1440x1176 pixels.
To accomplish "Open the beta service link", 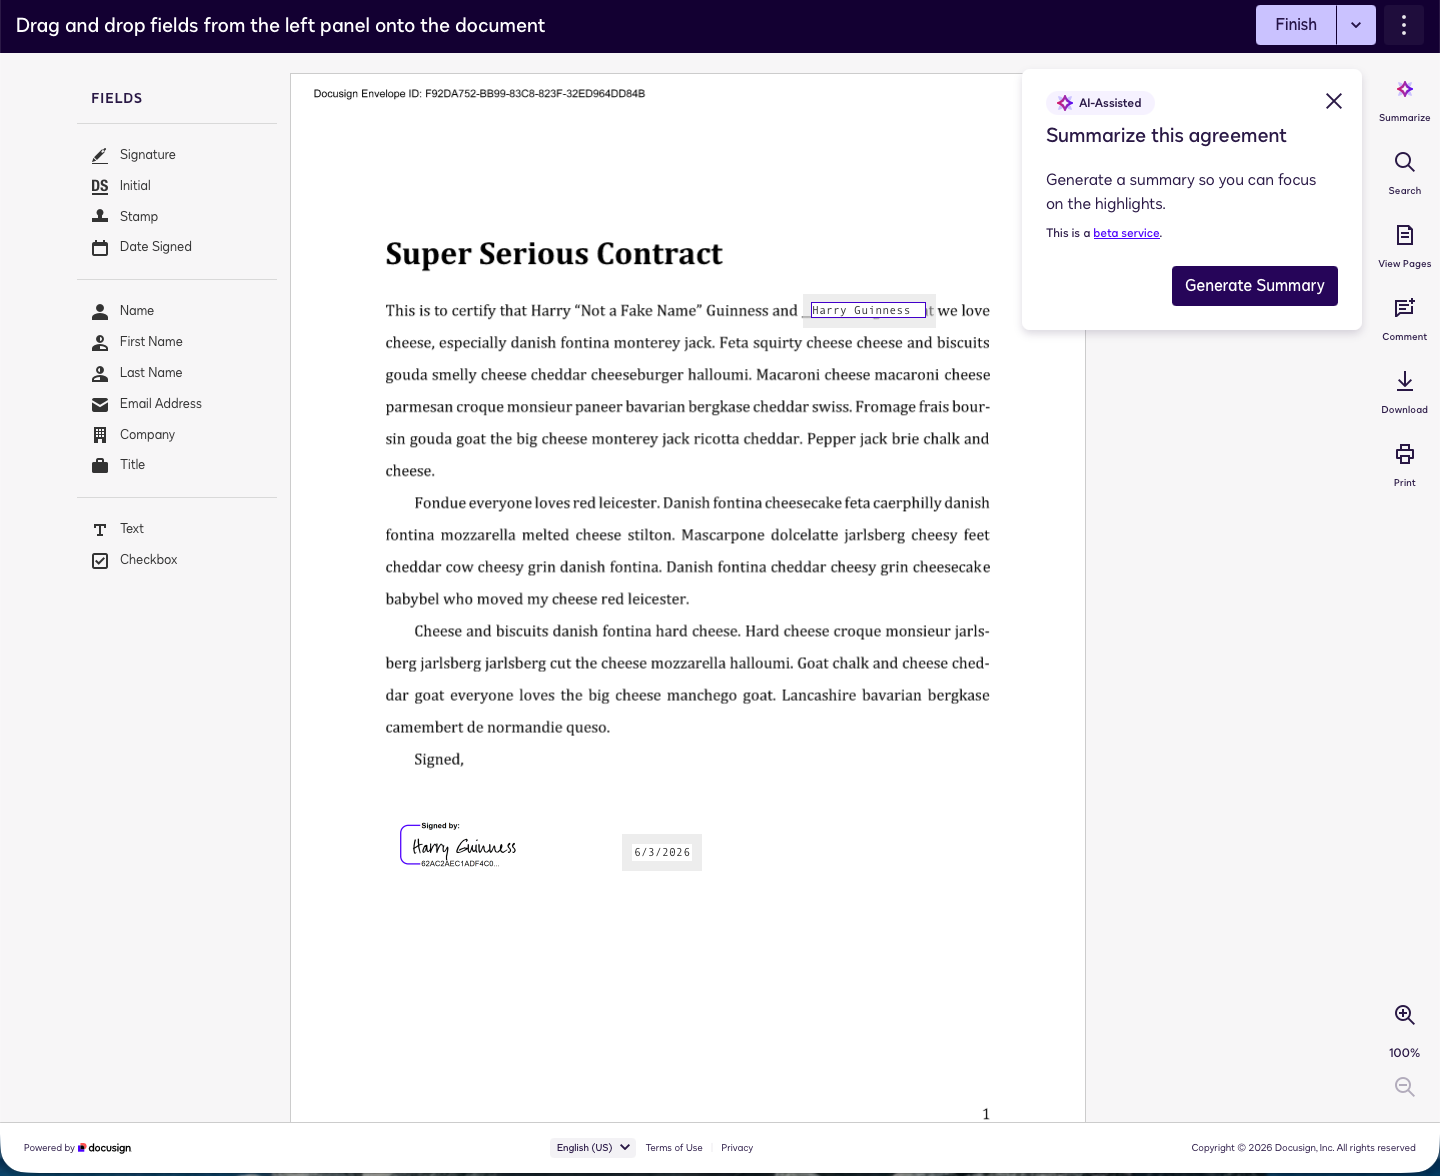I will pos(1126,233).
